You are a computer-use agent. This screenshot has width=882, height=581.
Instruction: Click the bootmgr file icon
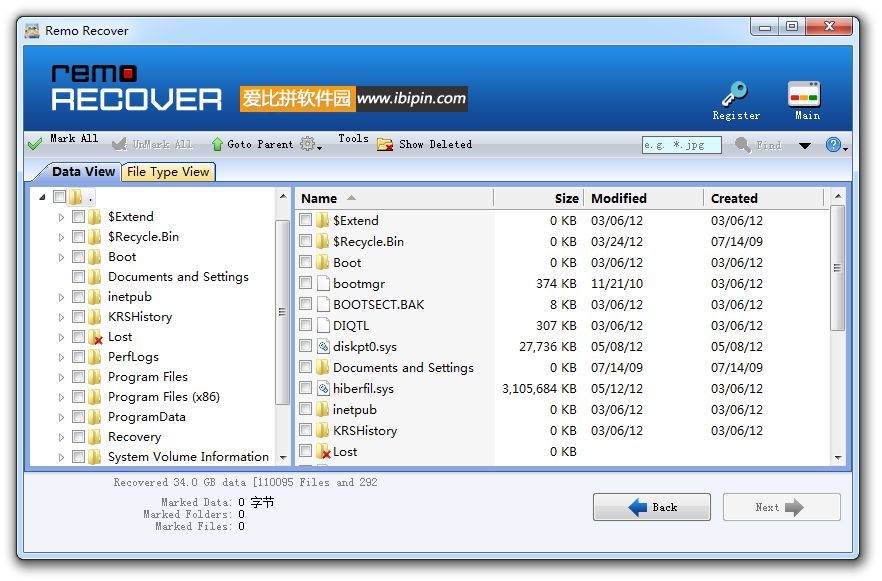323,283
